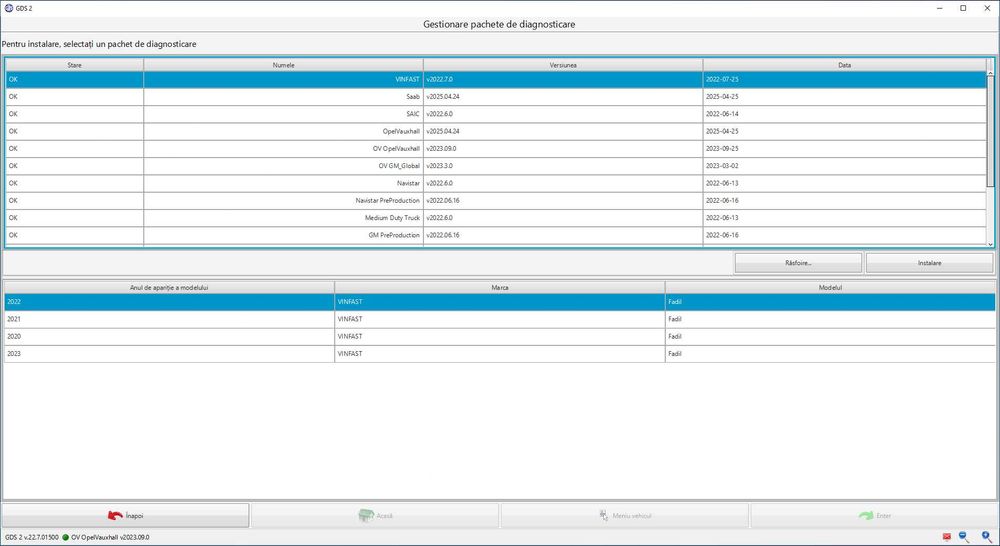The height and width of the screenshot is (546, 1000).
Task: Click the disabled Acasă button
Action: click(x=375, y=515)
